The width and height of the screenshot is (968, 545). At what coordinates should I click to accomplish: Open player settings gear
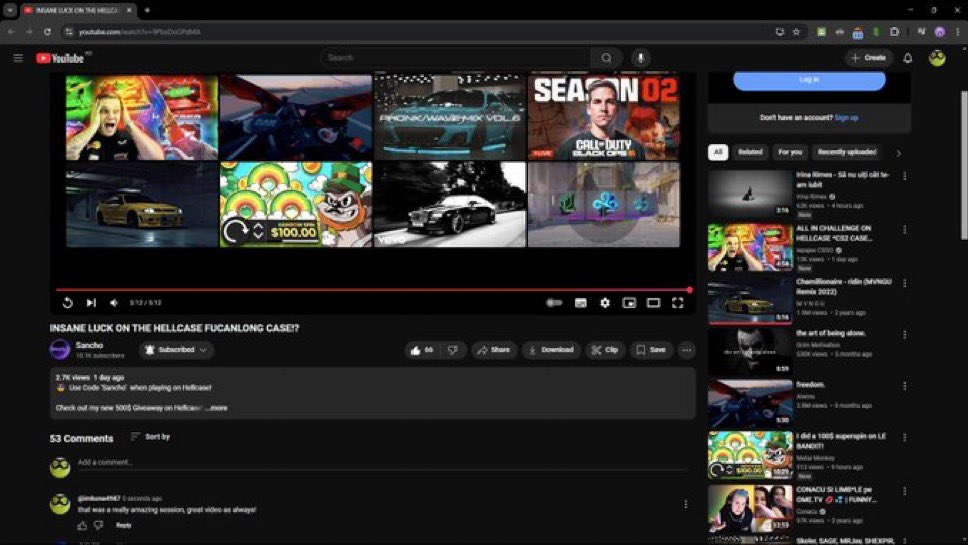tap(605, 302)
